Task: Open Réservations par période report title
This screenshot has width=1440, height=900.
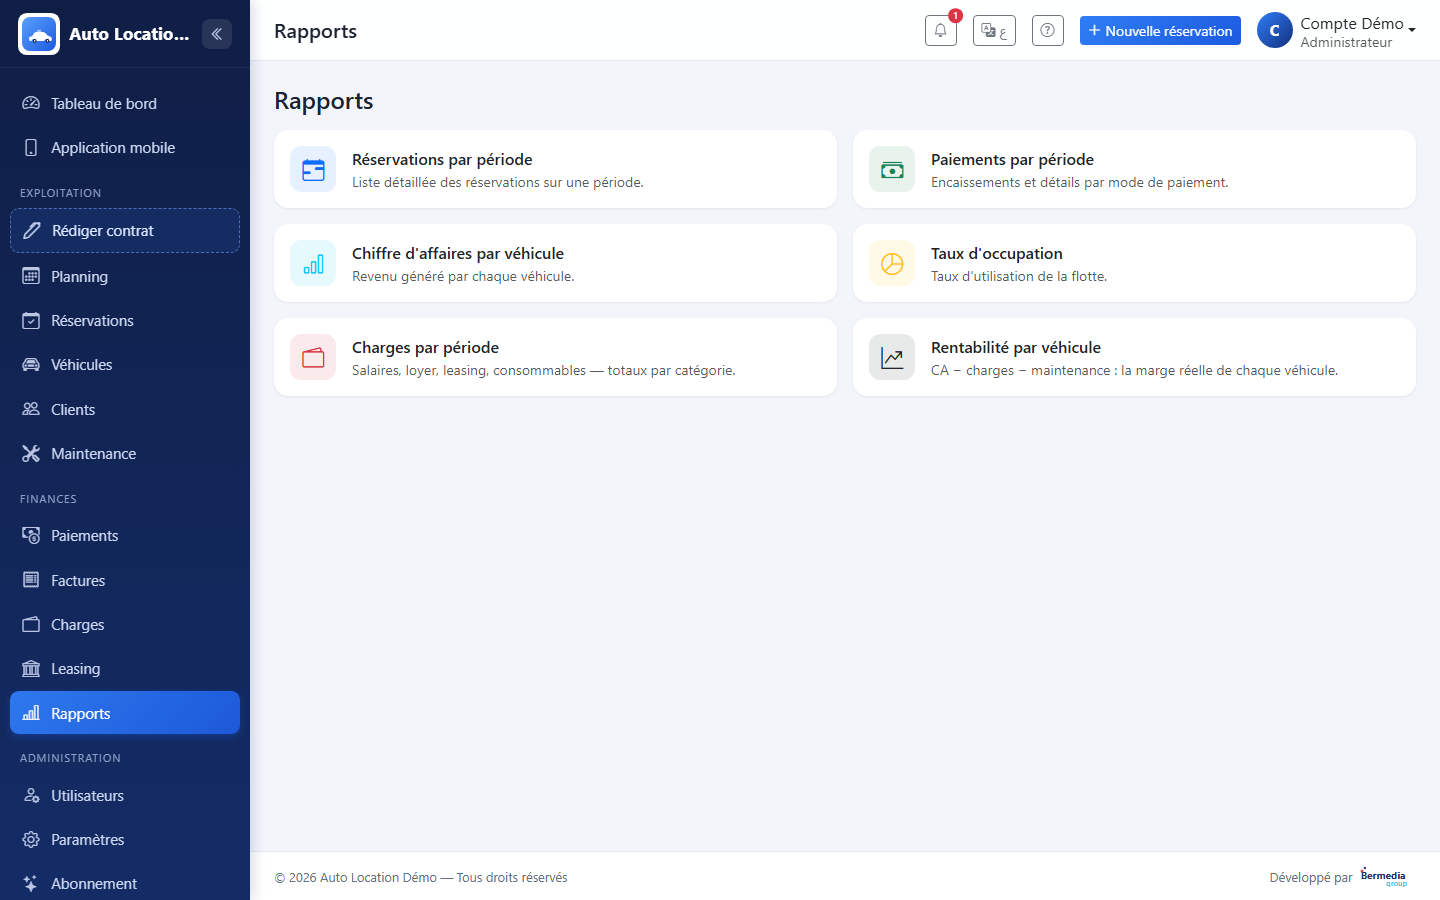Action: pos(442,159)
